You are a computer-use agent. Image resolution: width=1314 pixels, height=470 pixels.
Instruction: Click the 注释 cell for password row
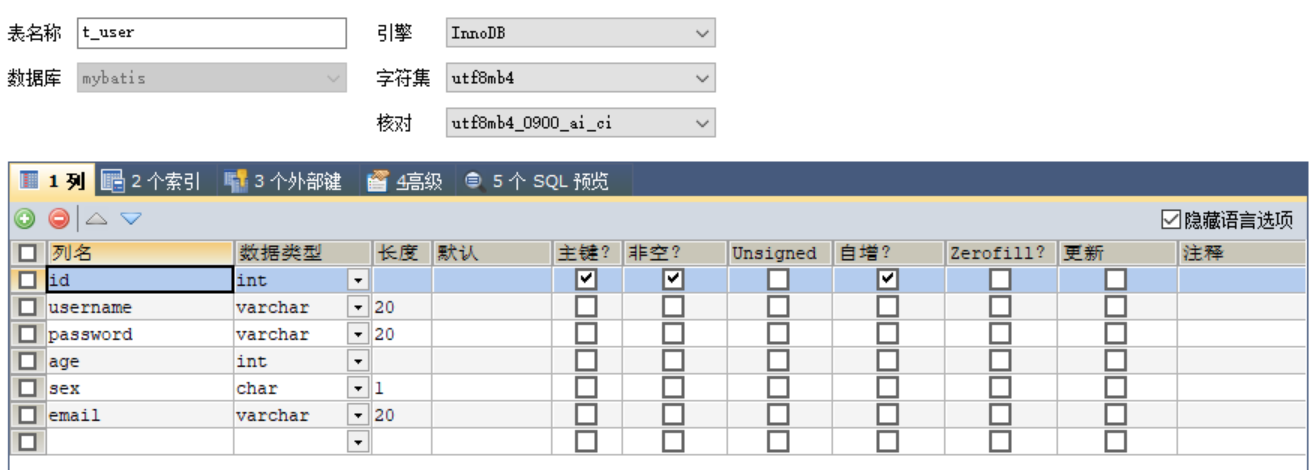pyautogui.click(x=1242, y=334)
